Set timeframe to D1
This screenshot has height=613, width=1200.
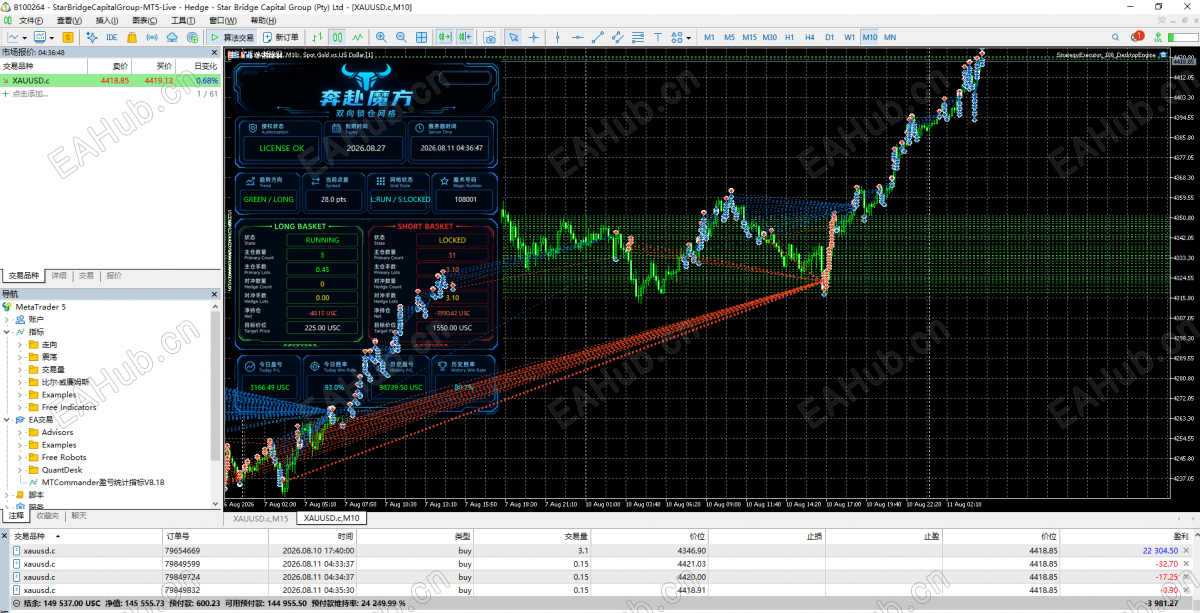point(829,37)
